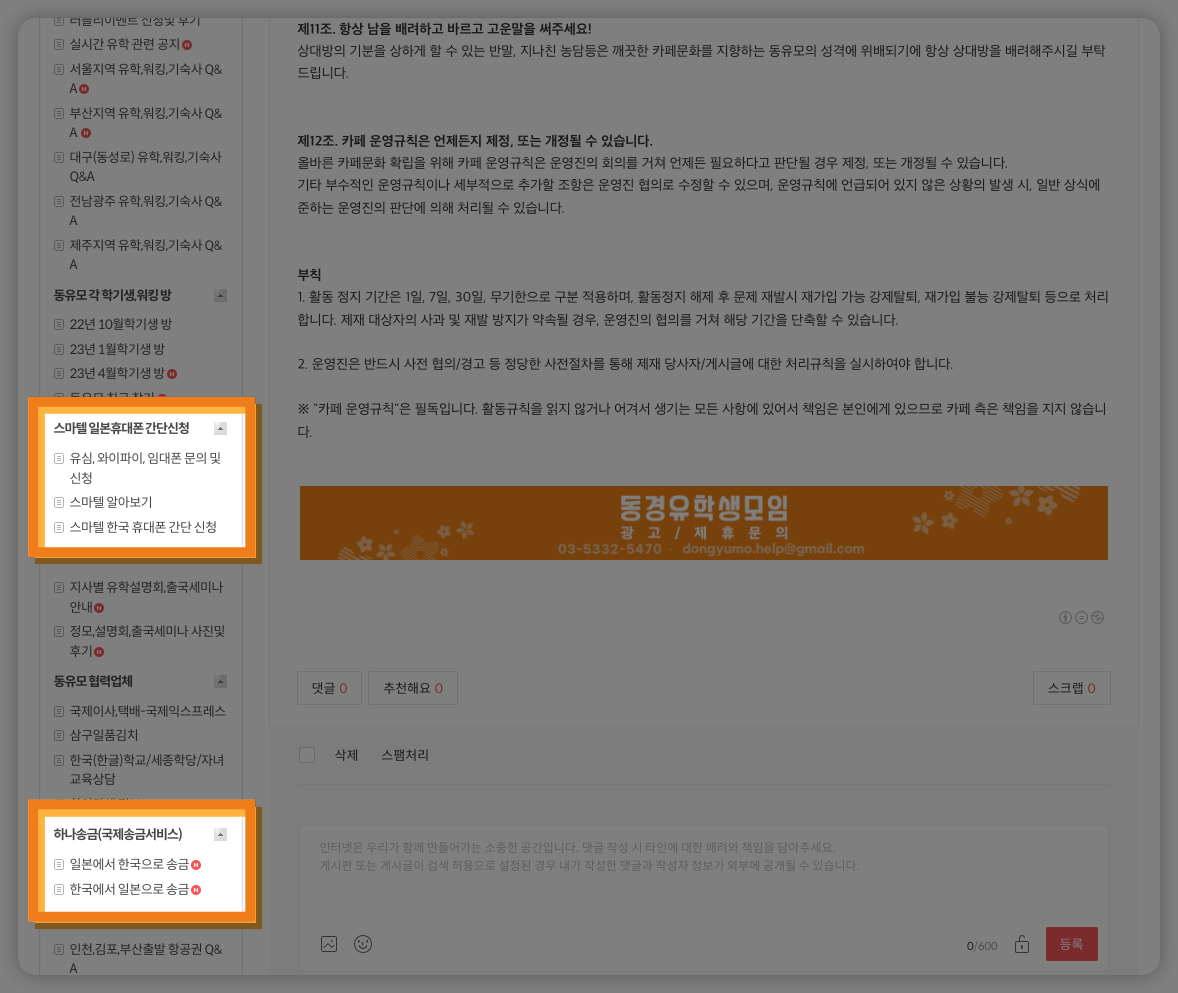Click the board icon beside 일본에서 한국으로 송금
1178x993 pixels.
pyautogui.click(x=59, y=865)
